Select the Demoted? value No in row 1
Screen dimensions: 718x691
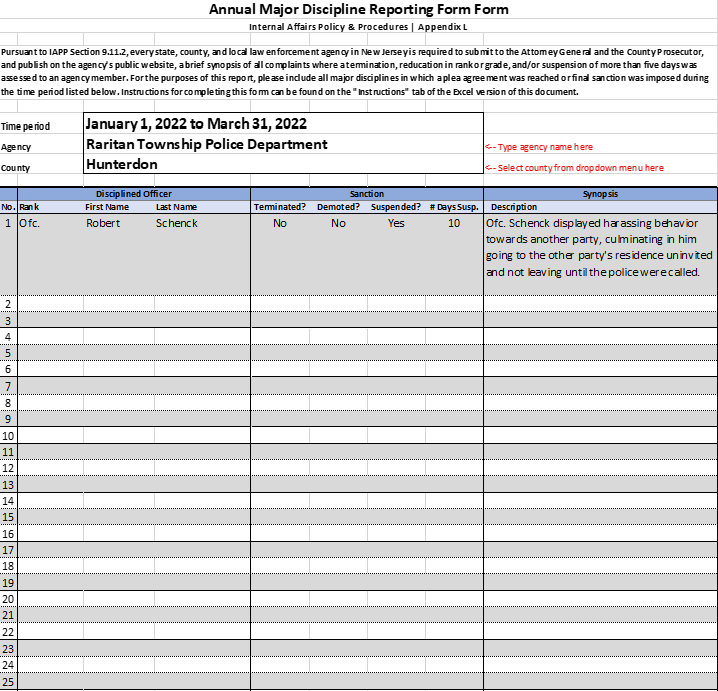(x=338, y=223)
